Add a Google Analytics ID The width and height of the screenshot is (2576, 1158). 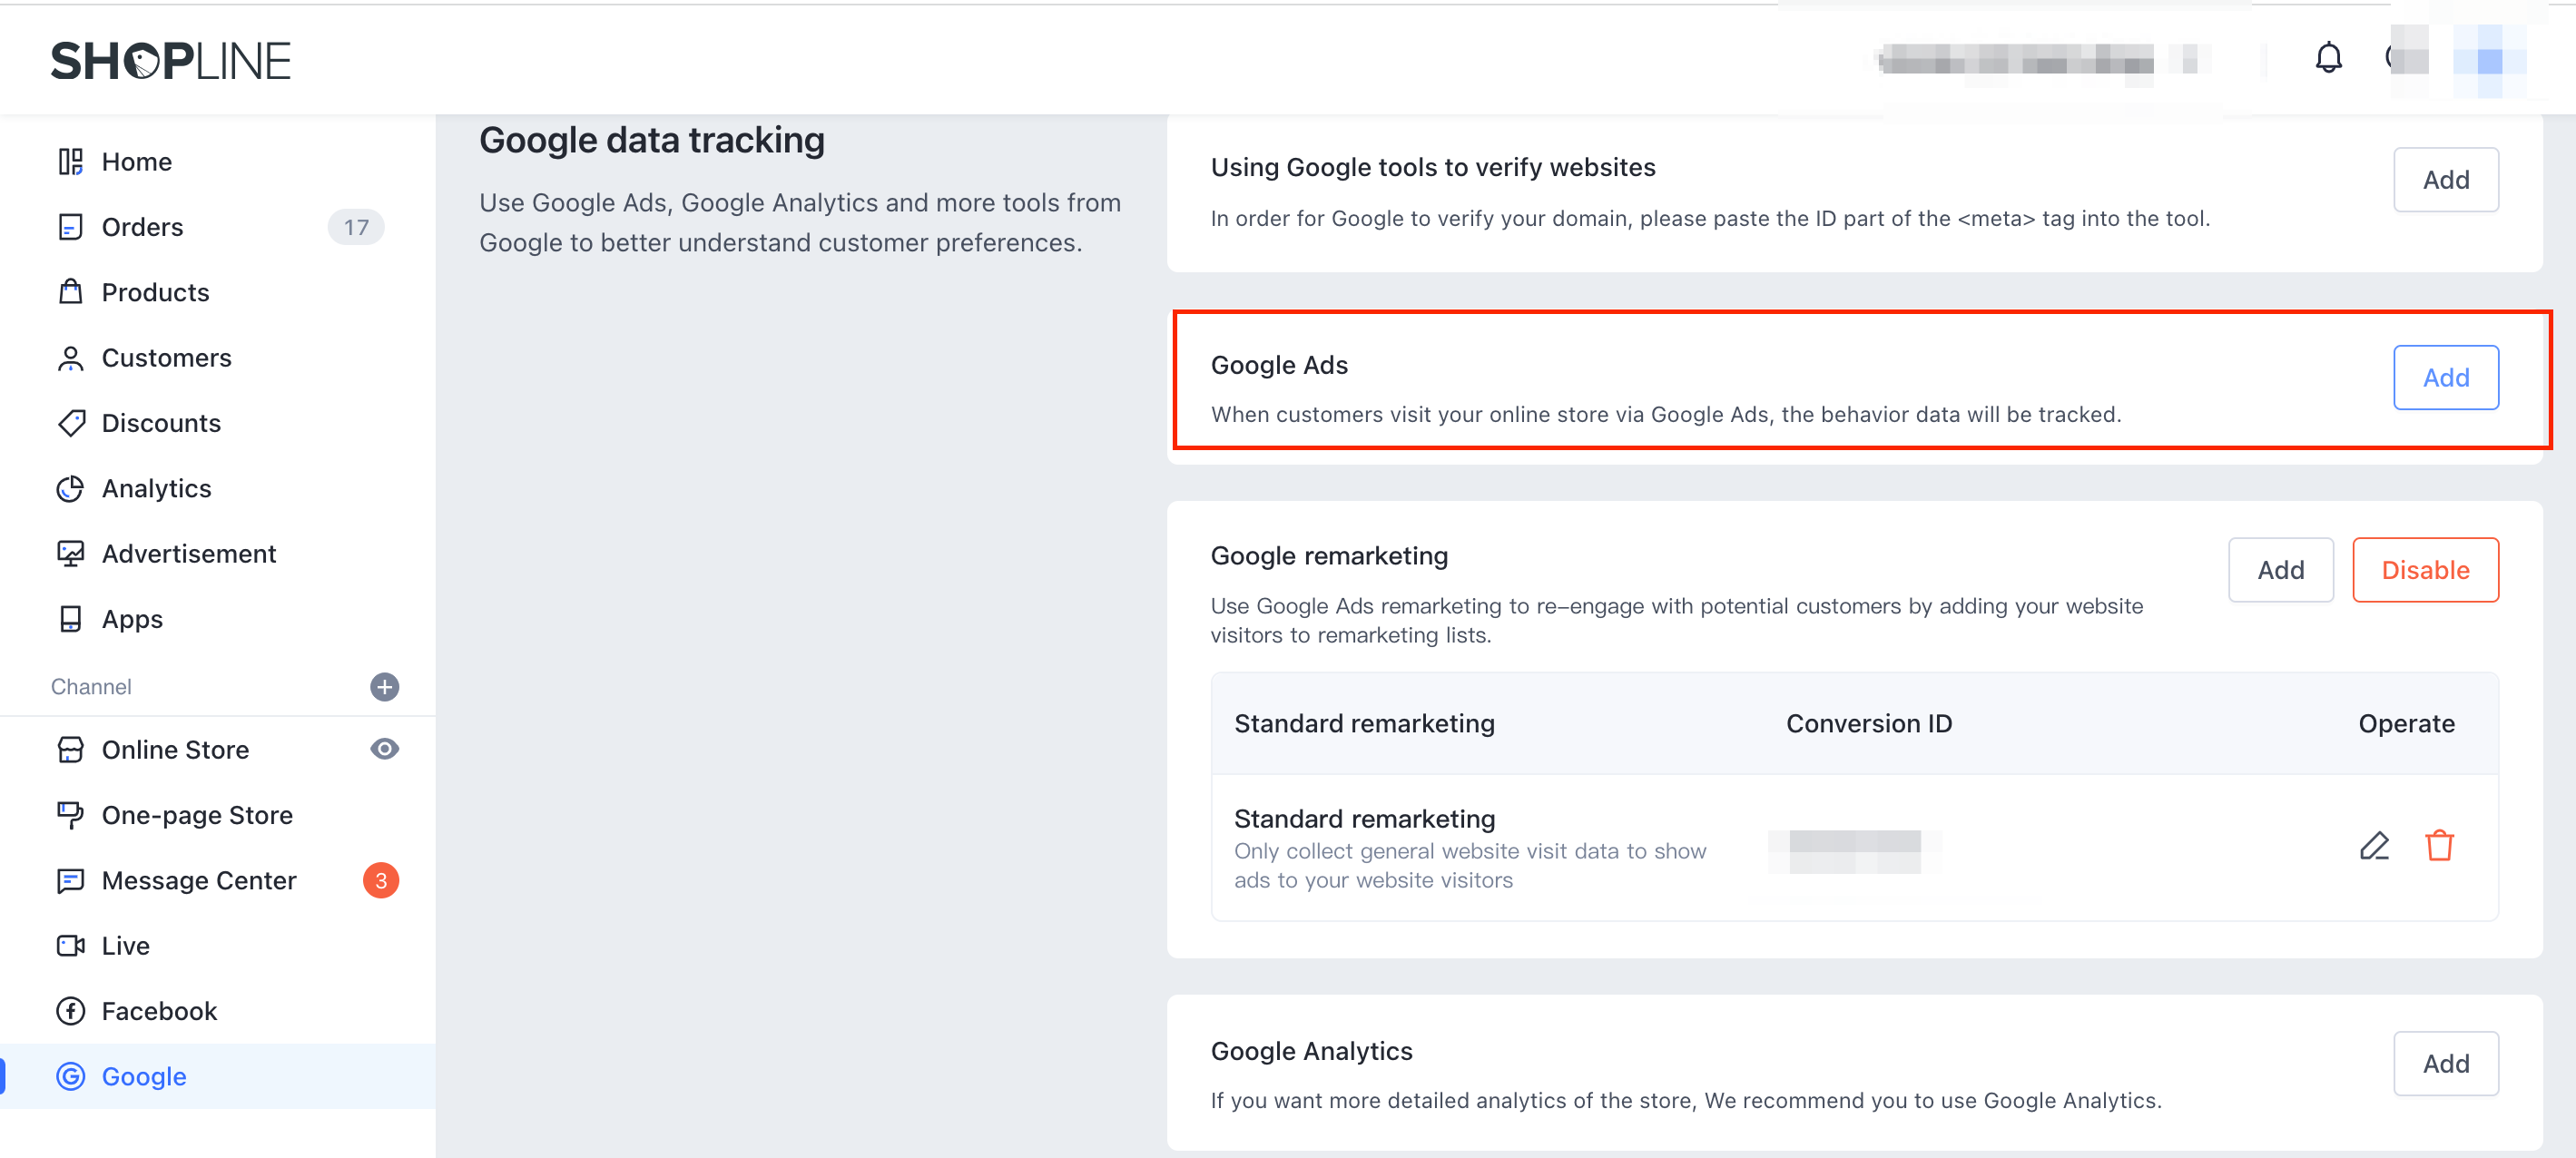tap(2445, 1063)
